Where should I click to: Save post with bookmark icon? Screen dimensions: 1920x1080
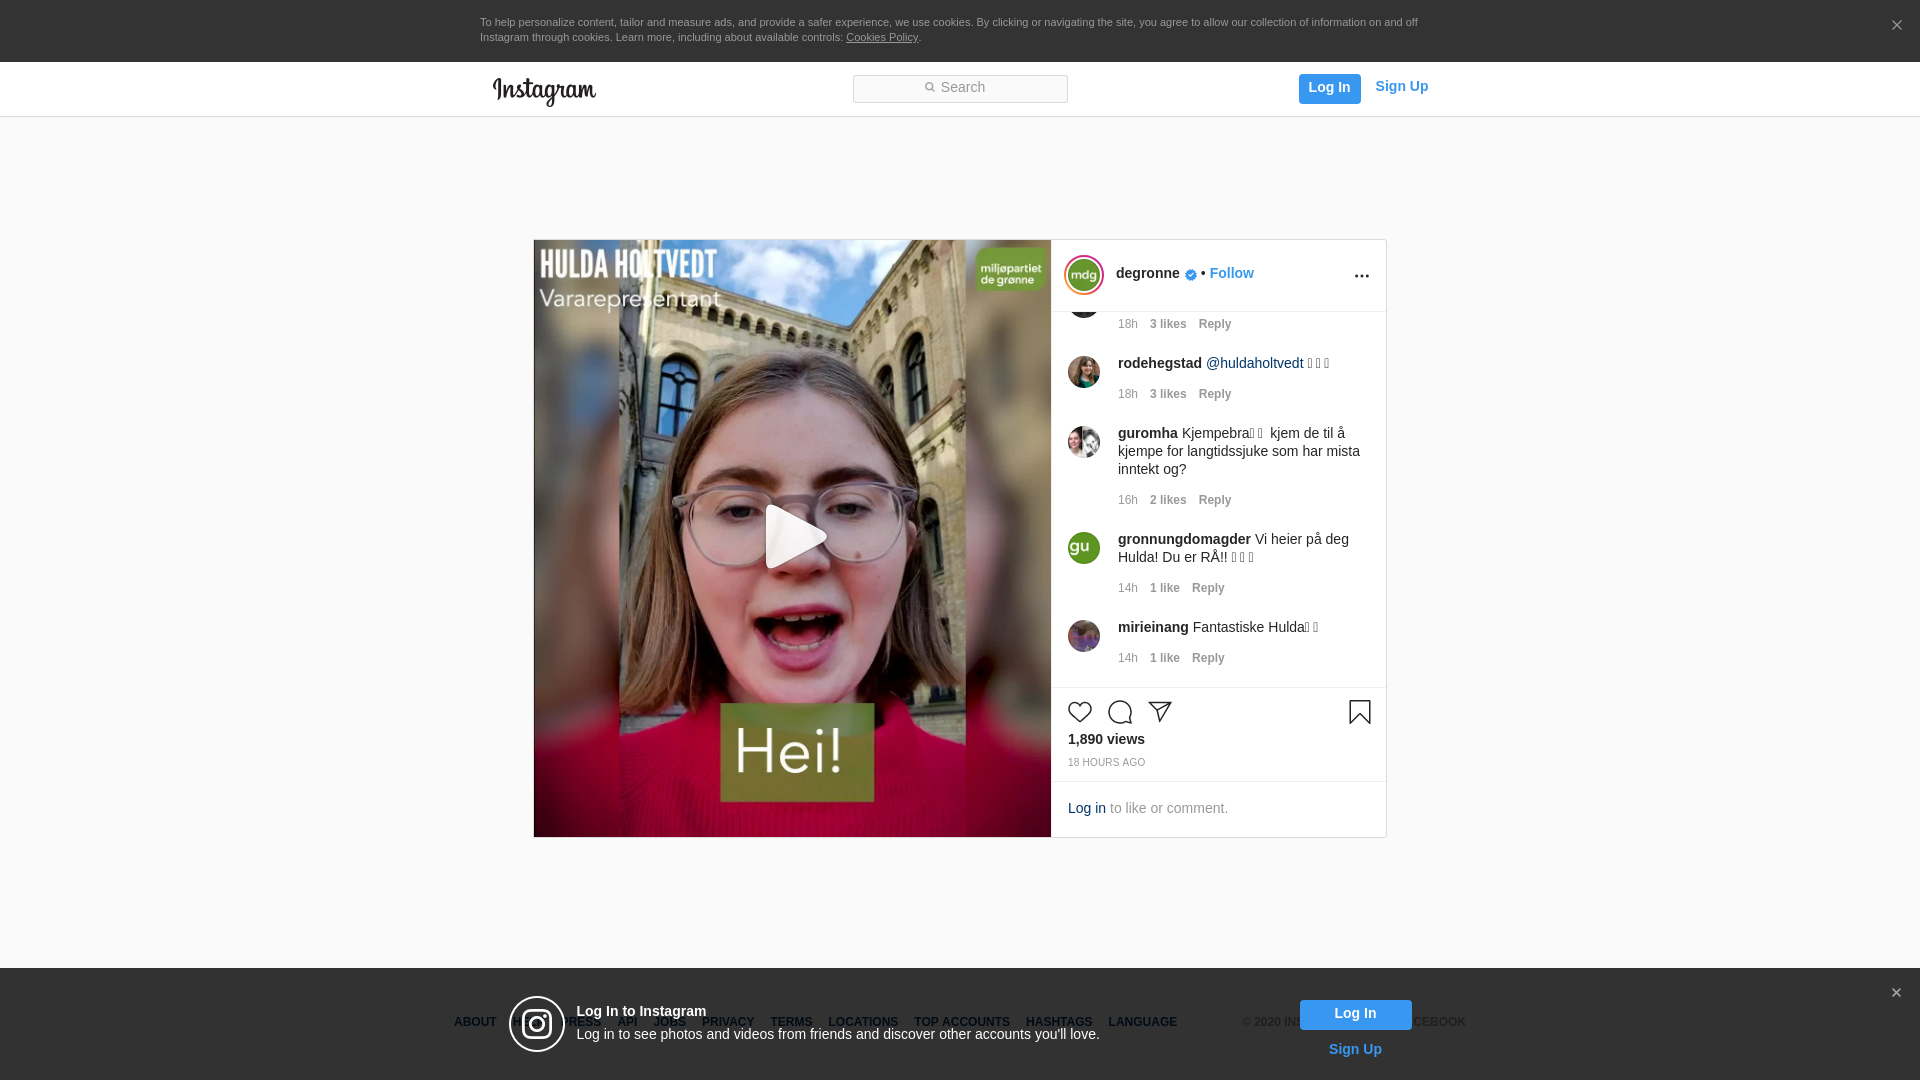point(1360,712)
